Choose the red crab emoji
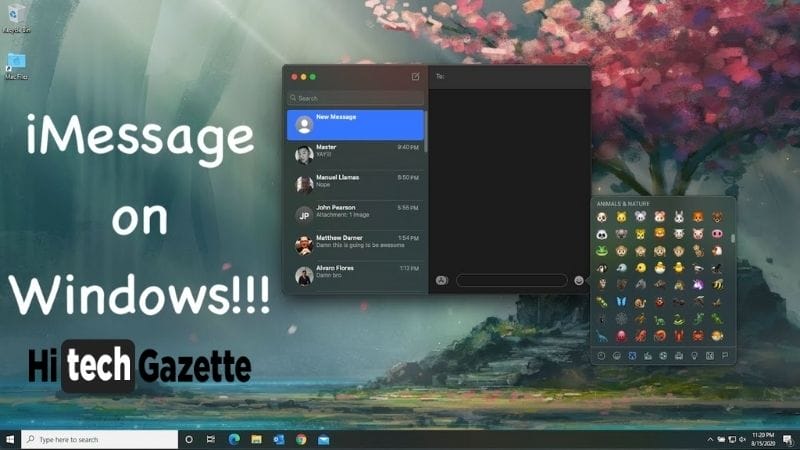This screenshot has width=800, height=450. (697, 336)
